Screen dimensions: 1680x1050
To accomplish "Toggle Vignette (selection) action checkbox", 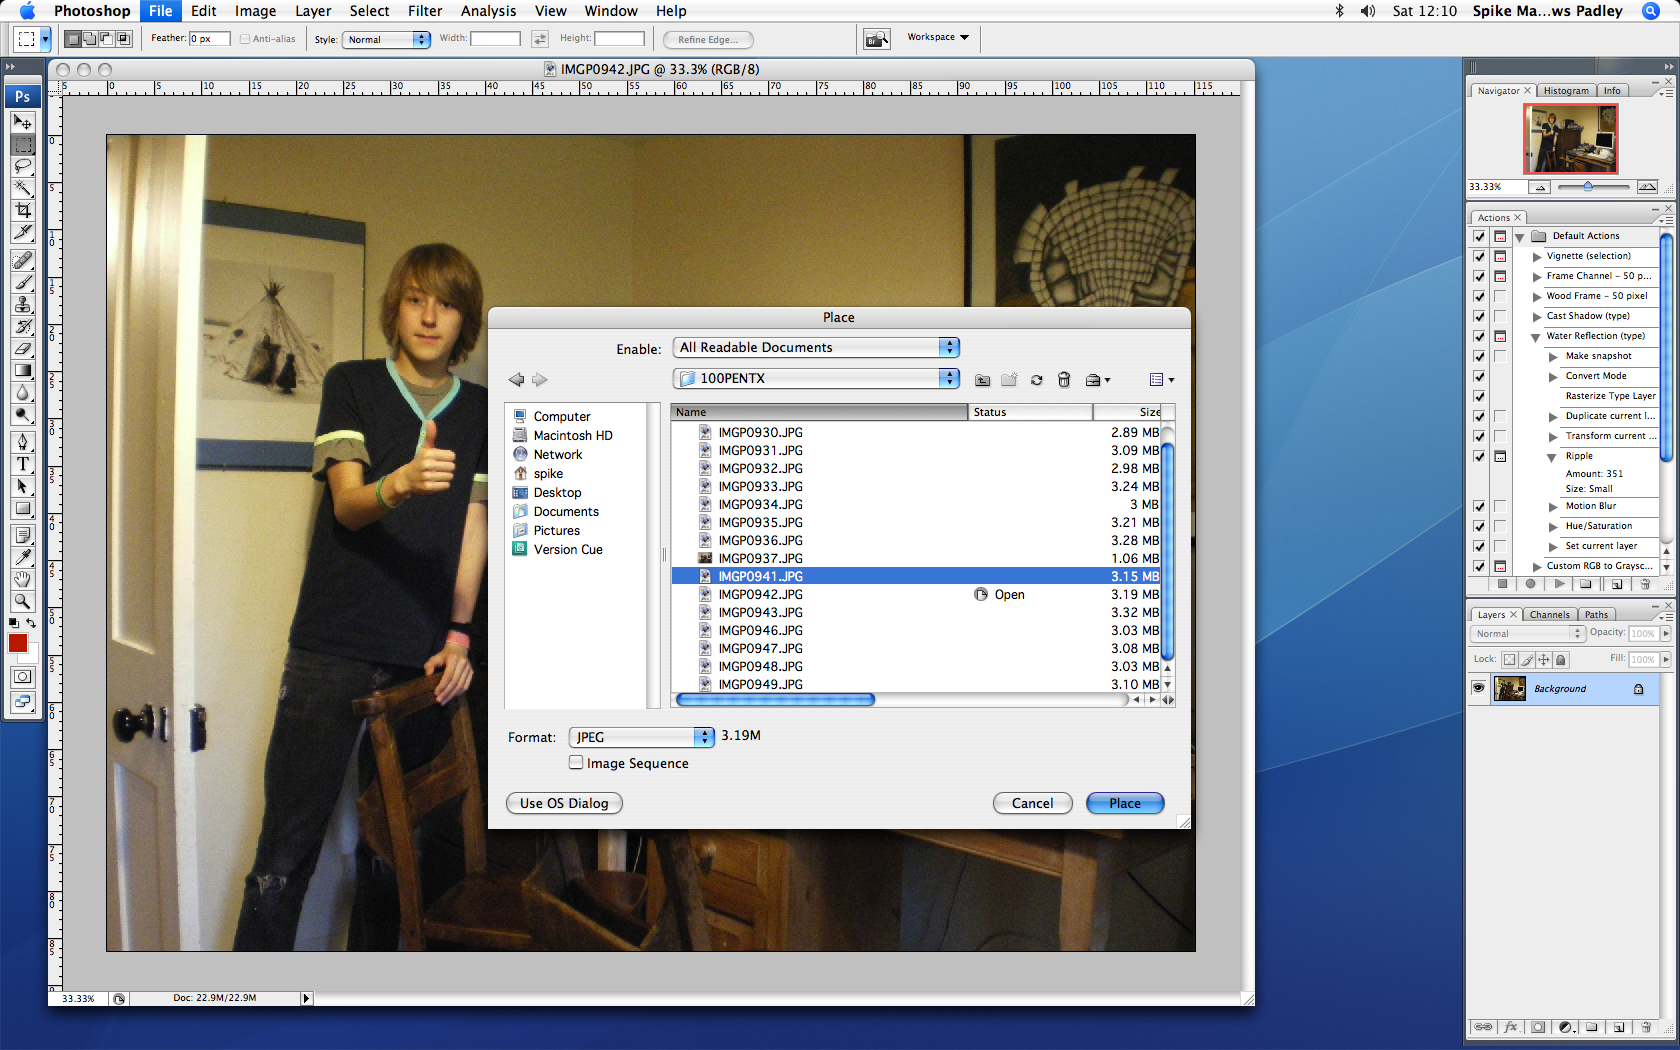I will [1479, 256].
